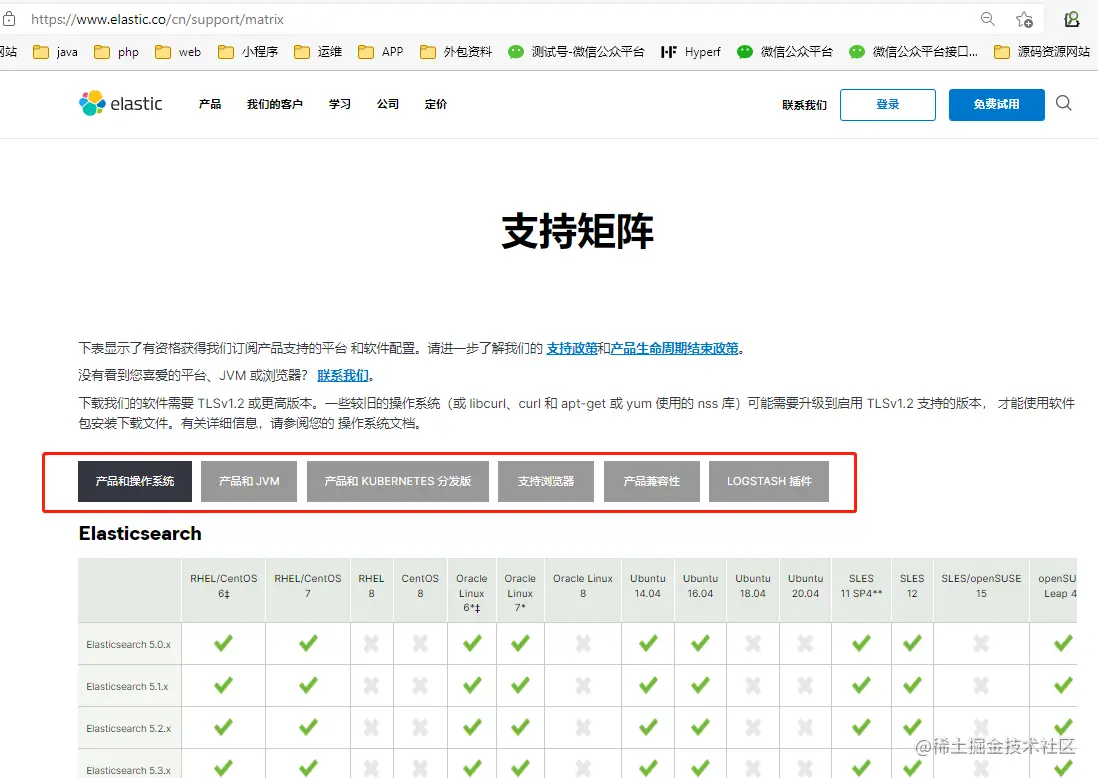Viewport: 1098px width, 778px height.
Task: Click the 免费试用 button
Action: pyautogui.click(x=996, y=104)
